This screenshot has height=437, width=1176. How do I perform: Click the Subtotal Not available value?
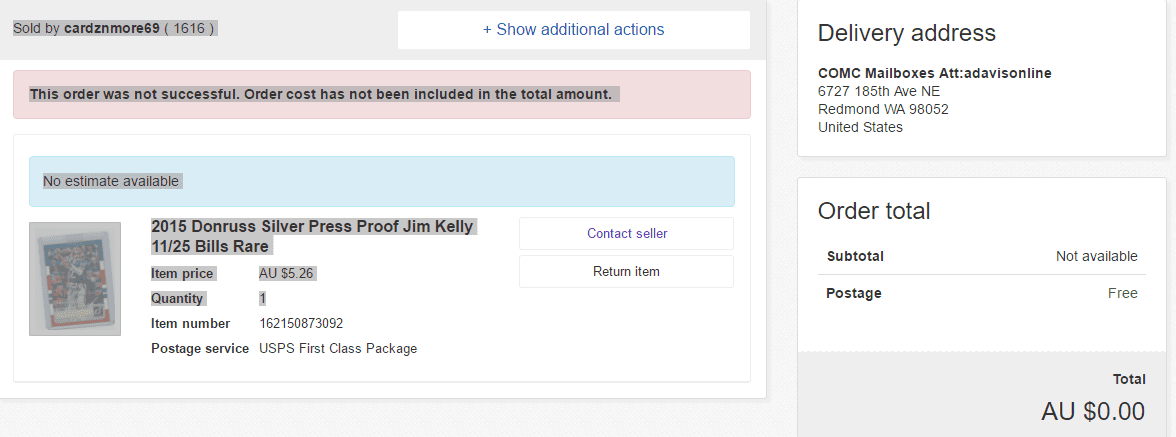tap(1096, 256)
